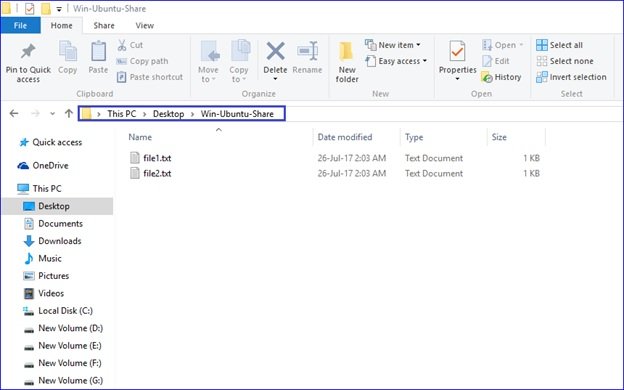Viewport: 624px width, 390px height.
Task: Select file2.txt in file list
Action: tap(157, 174)
